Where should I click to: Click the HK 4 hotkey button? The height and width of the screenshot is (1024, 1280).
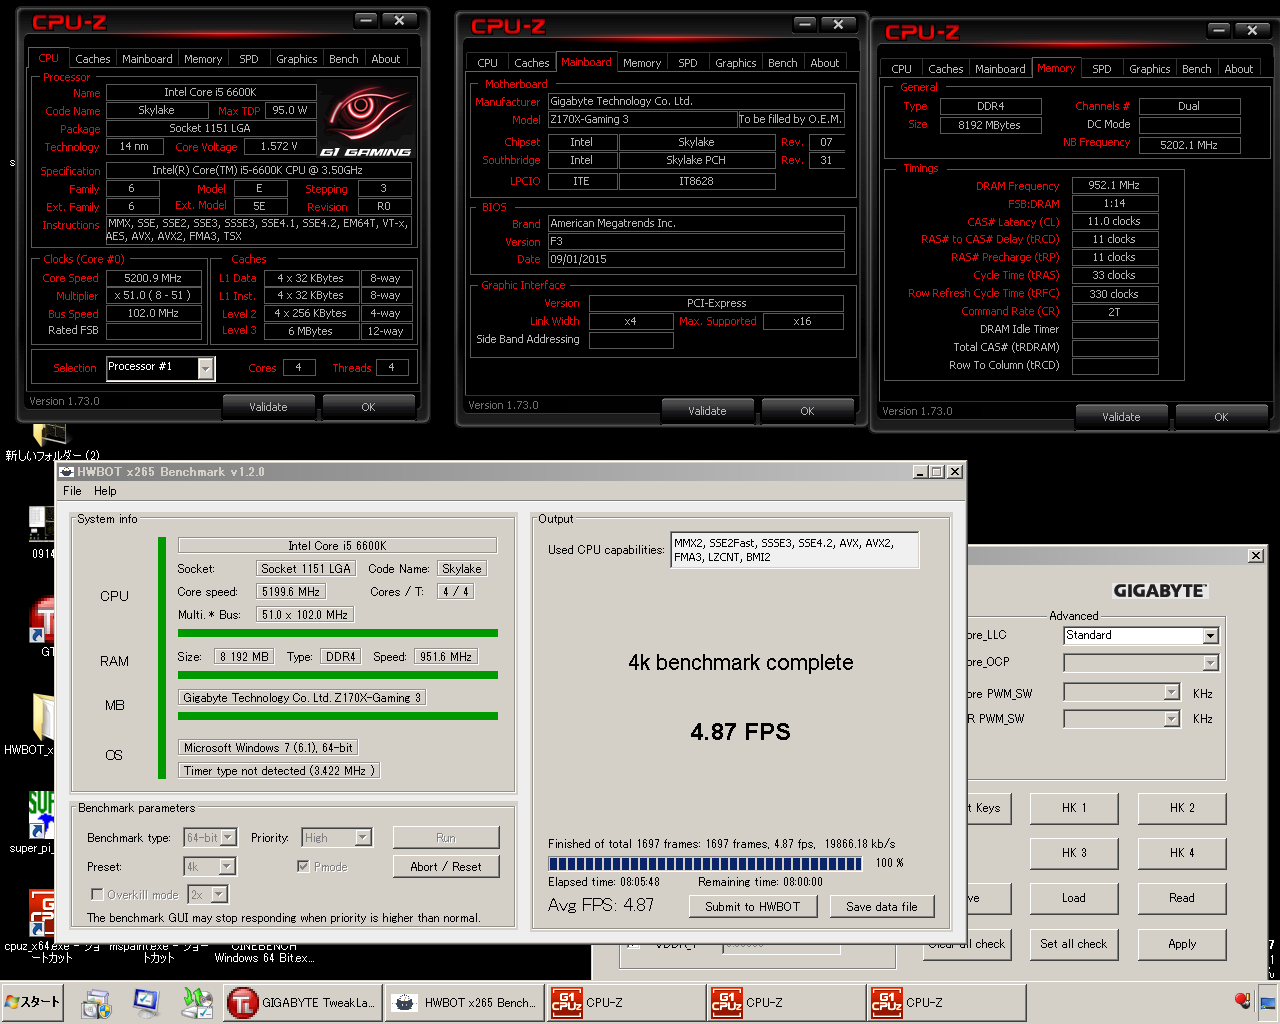click(x=1182, y=853)
